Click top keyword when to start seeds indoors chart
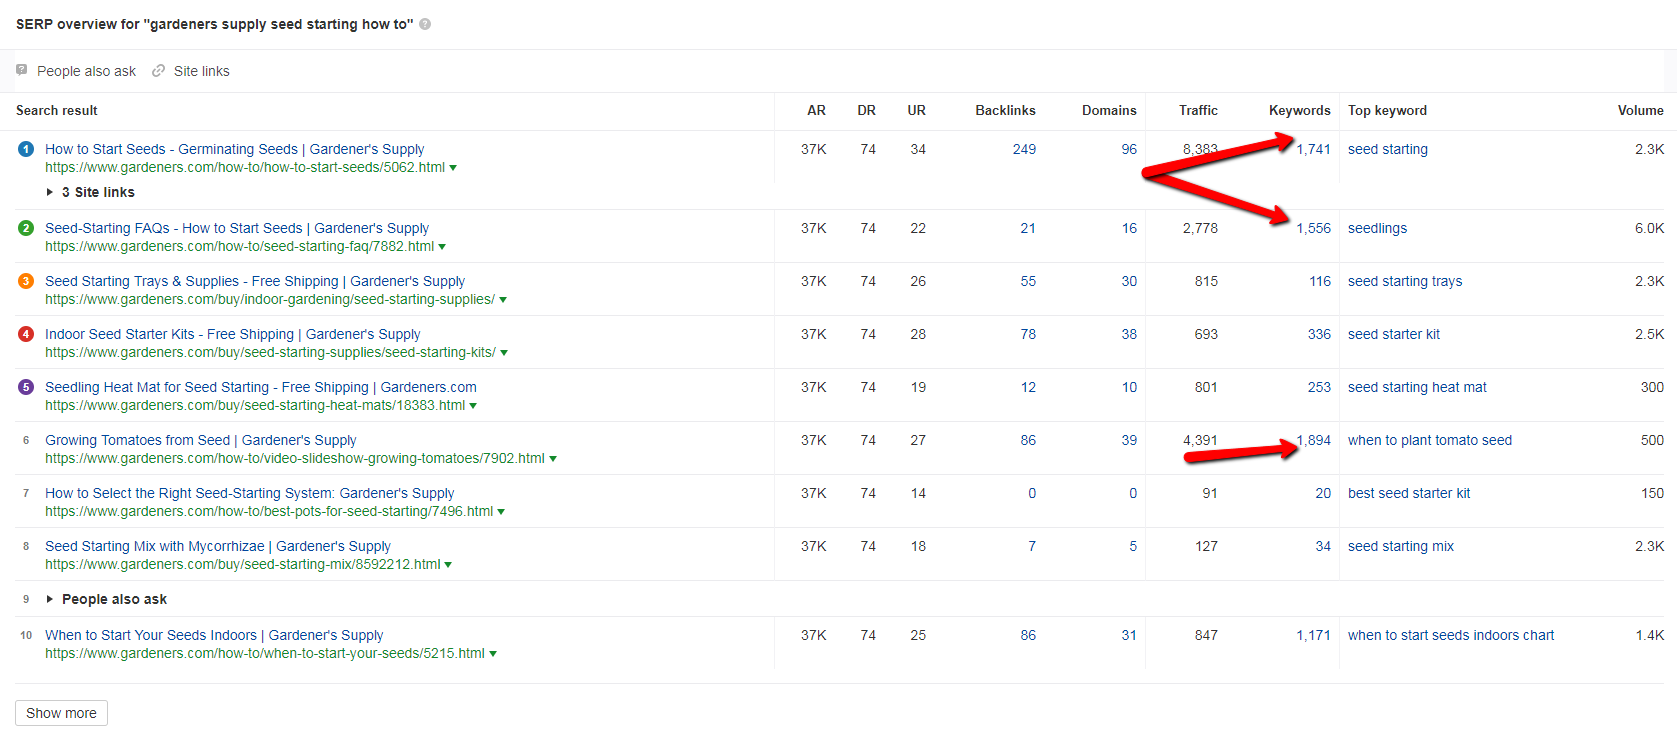Screen dimensions: 1677x740 point(1451,635)
